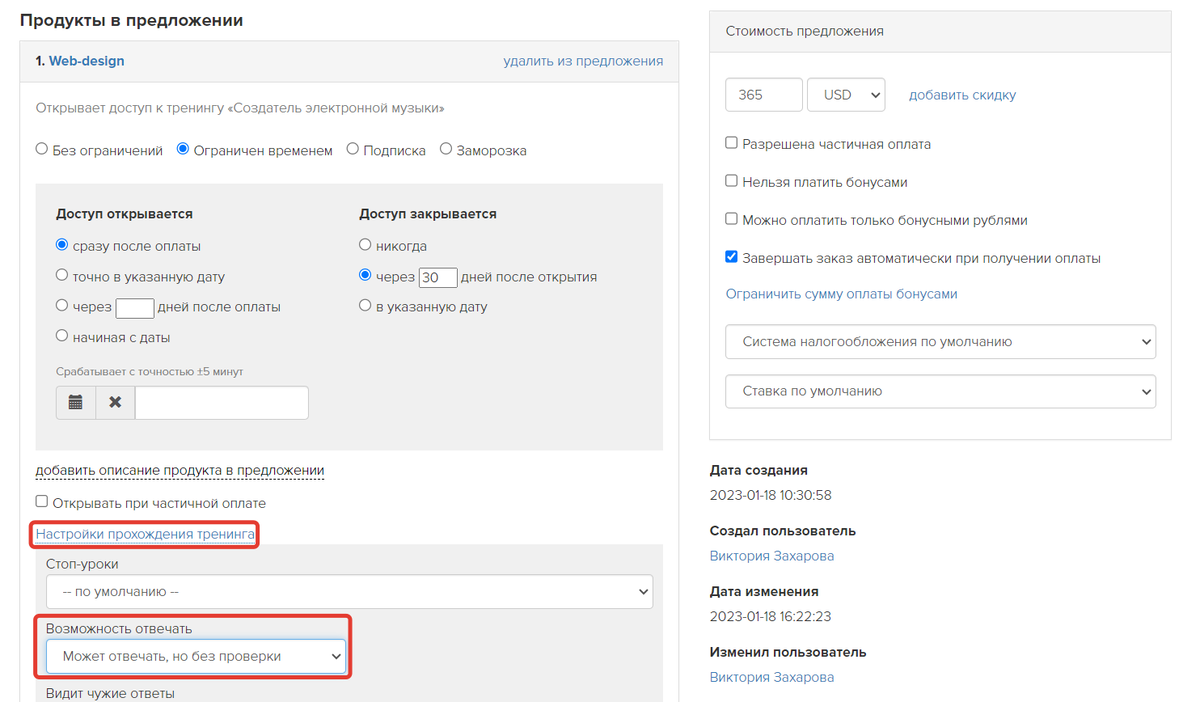Choose the 'Подписка' access type
Image resolution: width=1200 pixels, height=702 pixels.
[353, 150]
